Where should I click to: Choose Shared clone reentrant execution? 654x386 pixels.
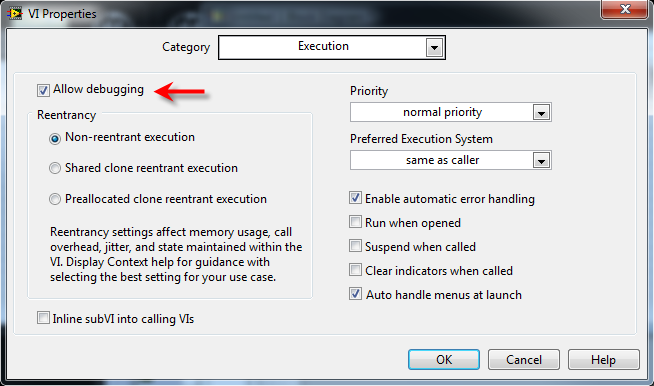(x=55, y=168)
